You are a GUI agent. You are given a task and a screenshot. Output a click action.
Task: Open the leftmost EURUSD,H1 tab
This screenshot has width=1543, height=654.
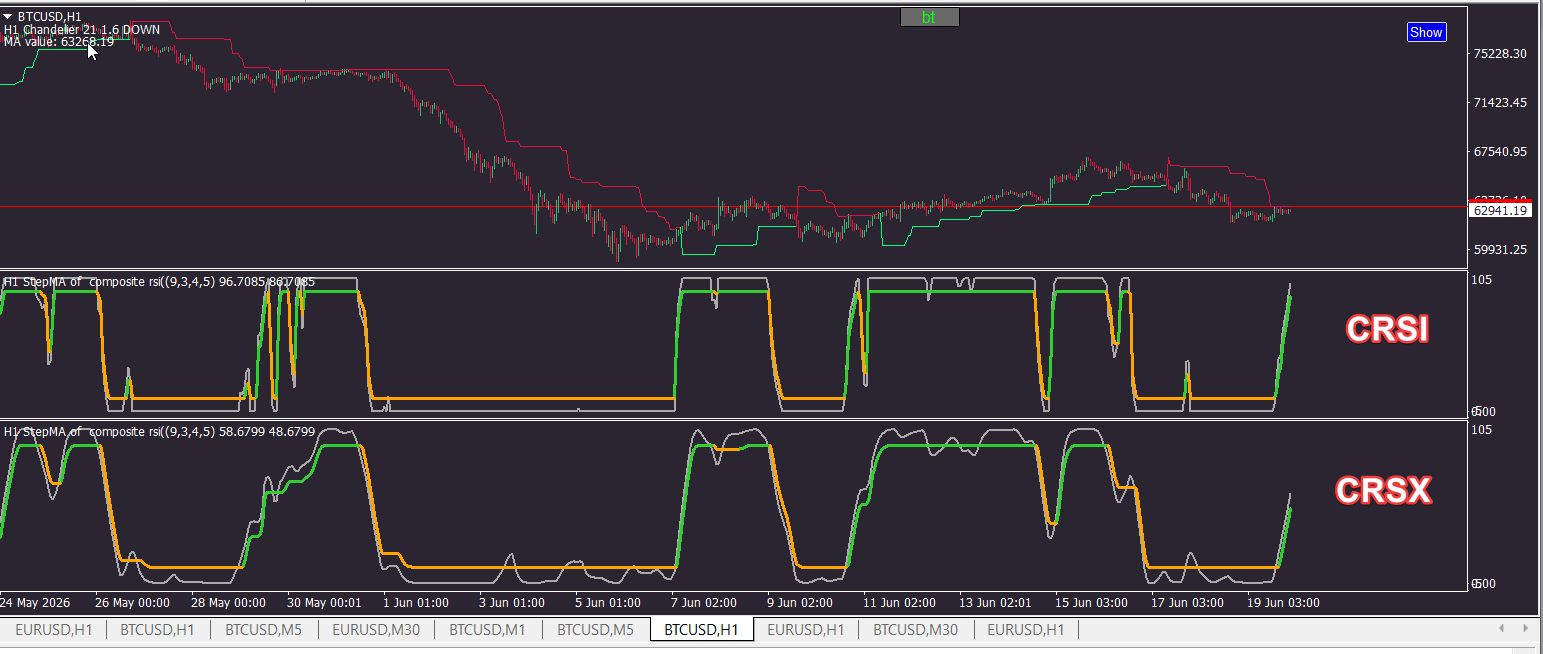tap(53, 629)
